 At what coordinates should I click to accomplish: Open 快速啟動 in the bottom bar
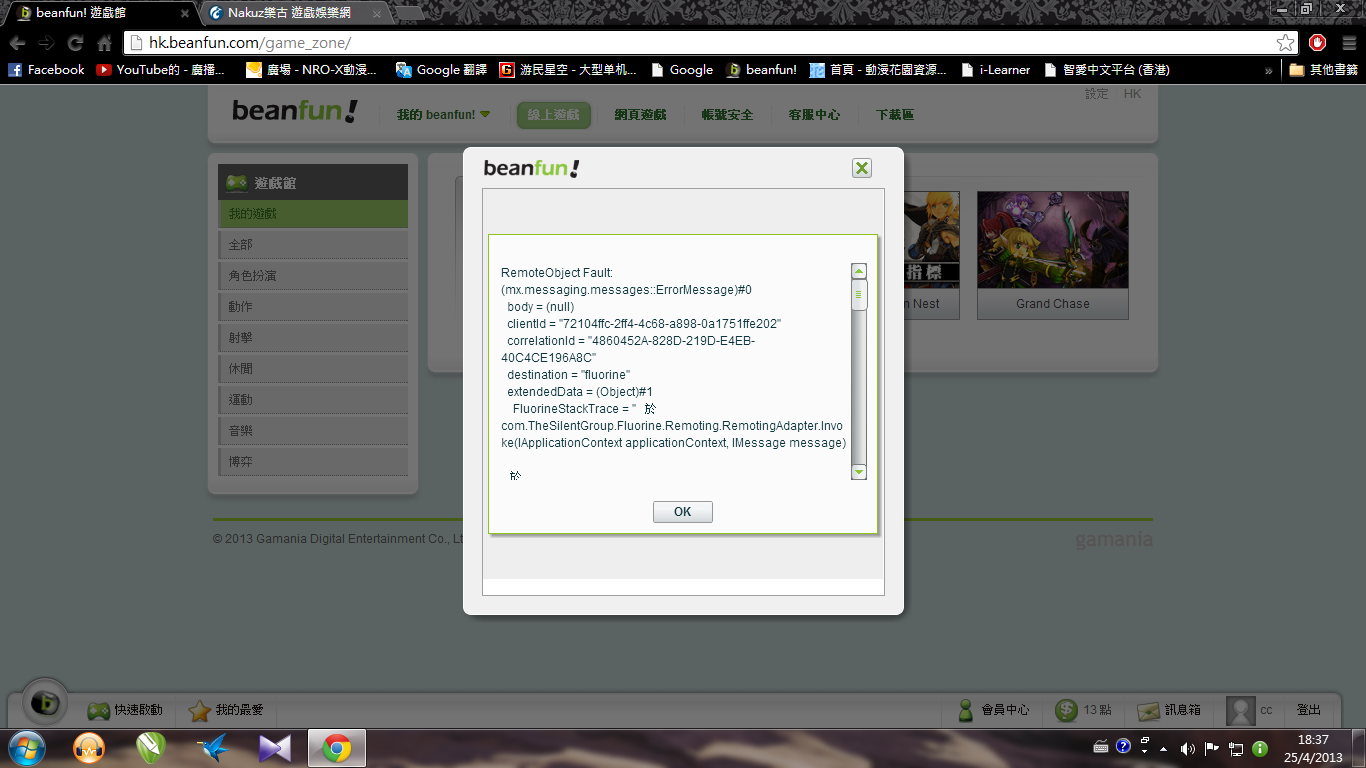pyautogui.click(x=125, y=710)
